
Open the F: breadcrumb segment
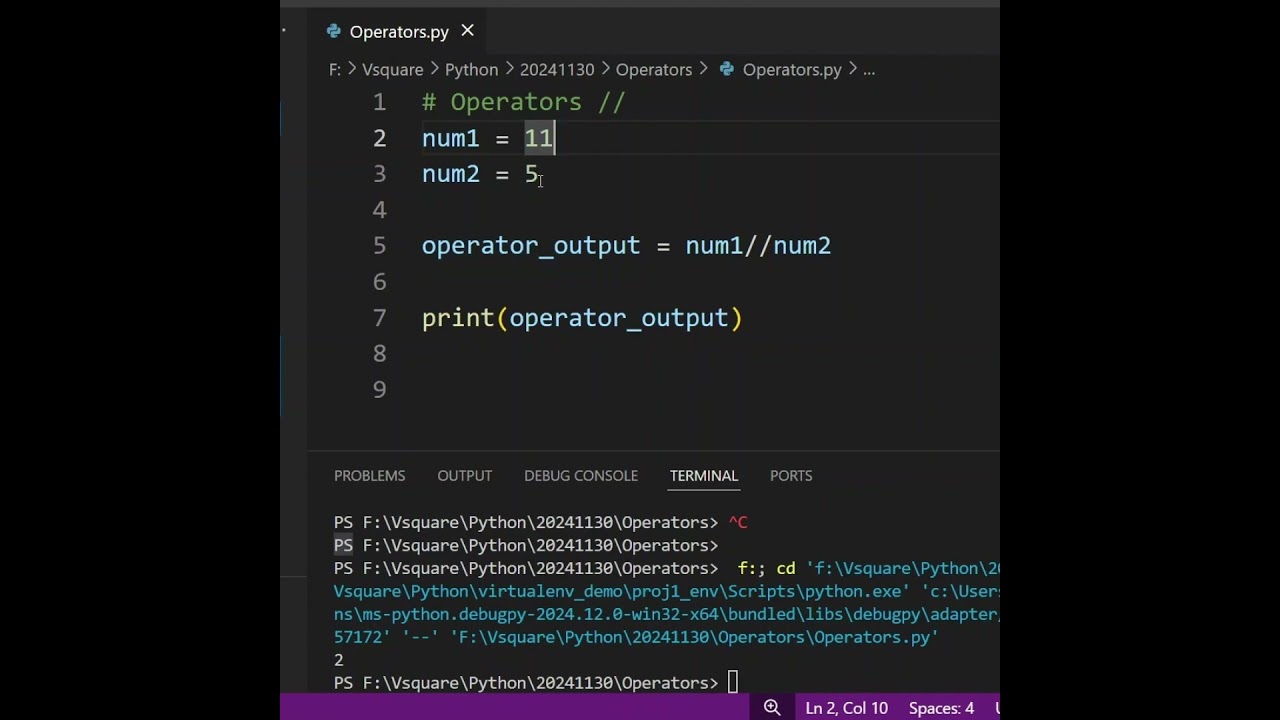pos(335,69)
